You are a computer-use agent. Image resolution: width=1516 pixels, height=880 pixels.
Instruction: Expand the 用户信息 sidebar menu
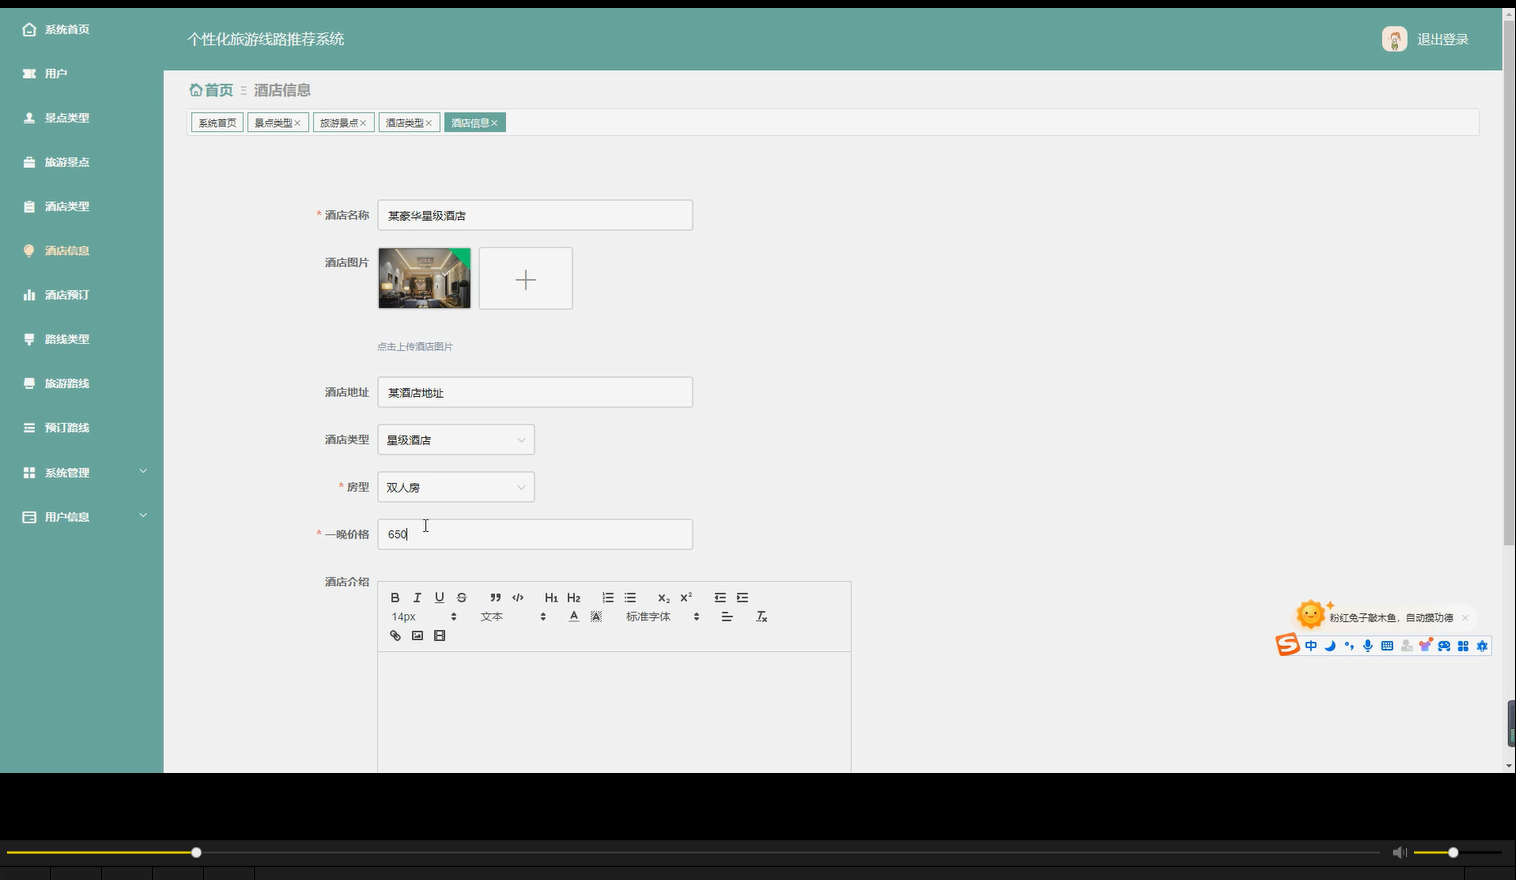pos(82,517)
